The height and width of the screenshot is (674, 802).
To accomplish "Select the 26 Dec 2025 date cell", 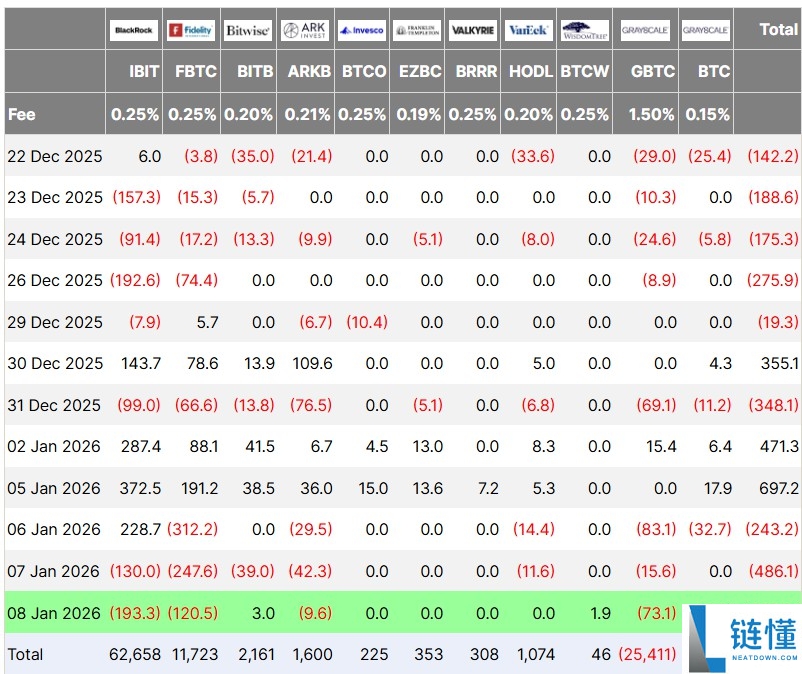I will [55, 280].
